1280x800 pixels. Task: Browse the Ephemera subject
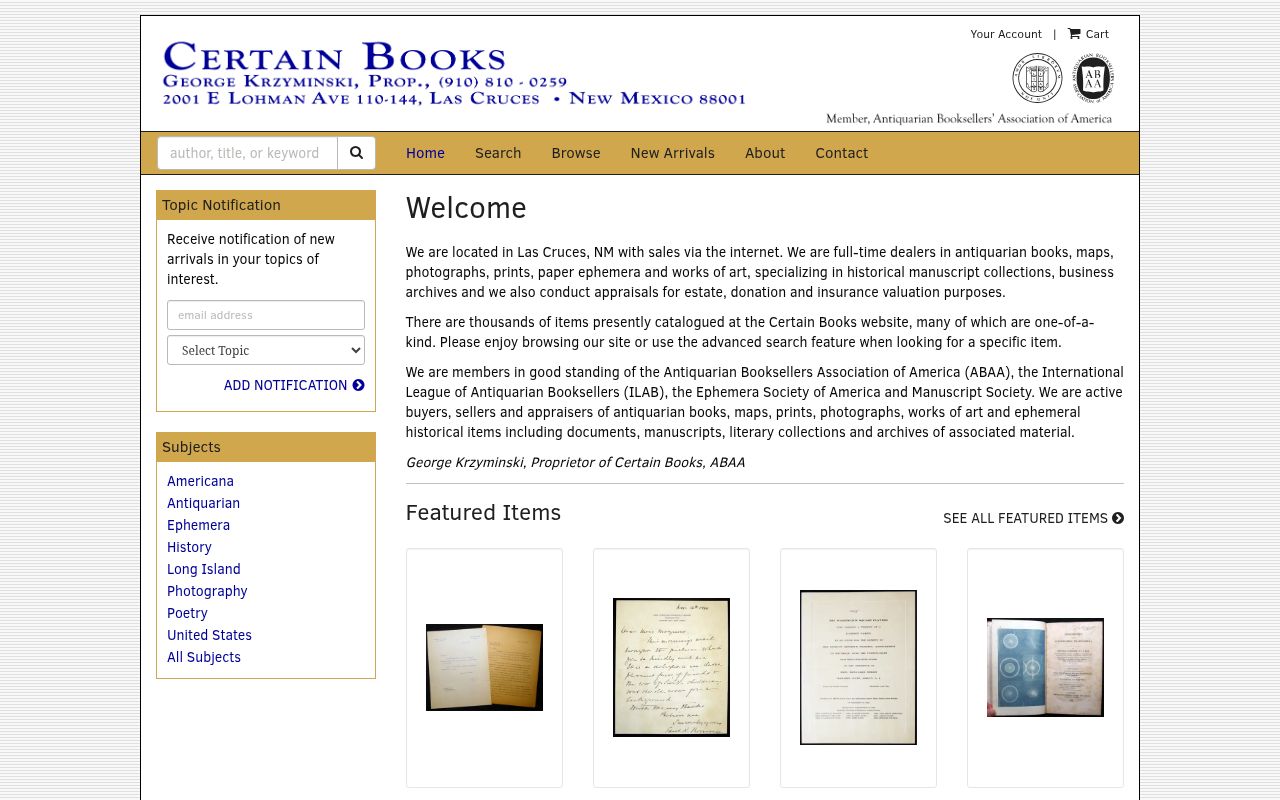pyautogui.click(x=198, y=525)
